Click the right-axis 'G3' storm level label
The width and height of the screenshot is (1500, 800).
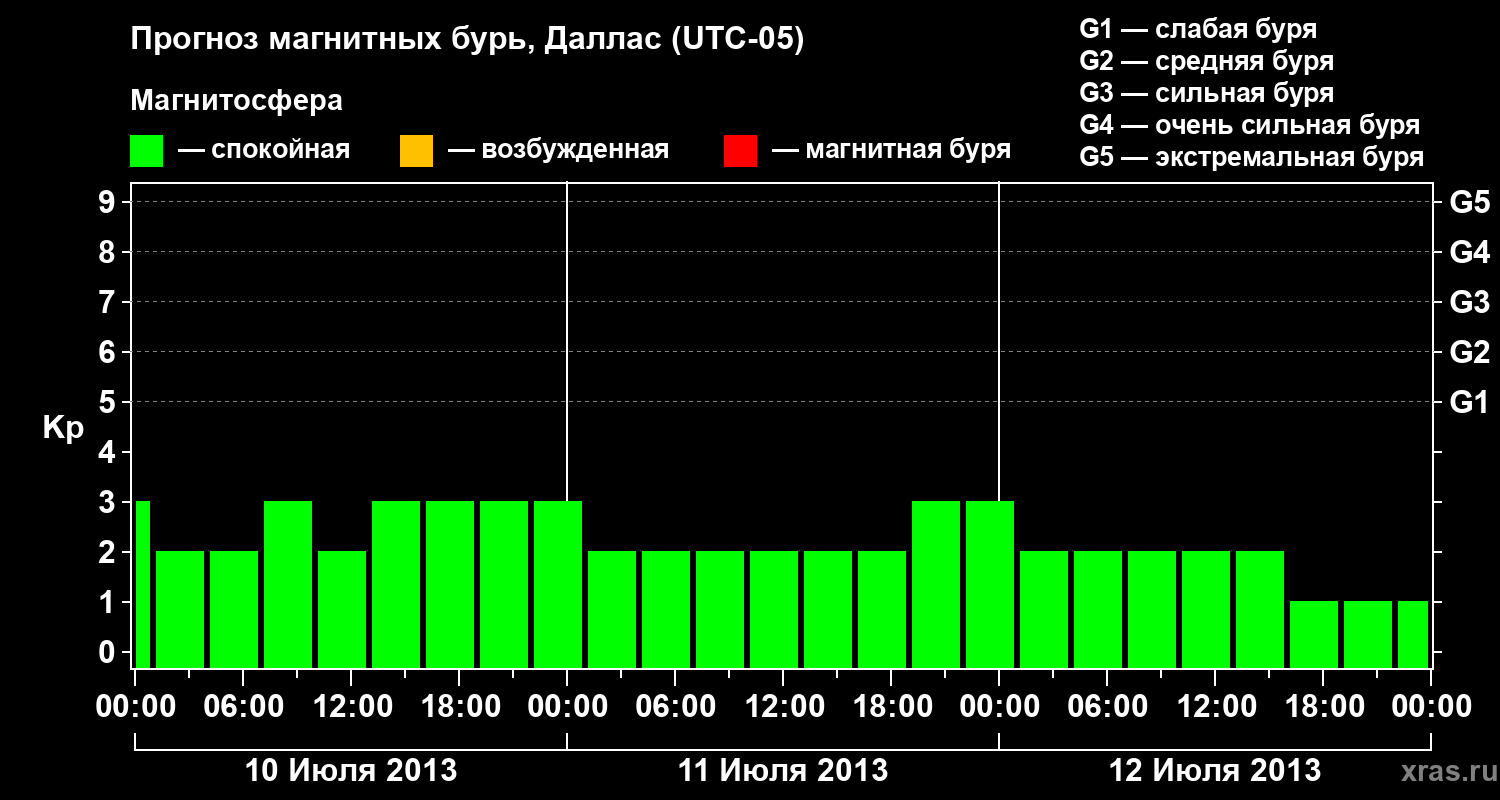[1470, 302]
